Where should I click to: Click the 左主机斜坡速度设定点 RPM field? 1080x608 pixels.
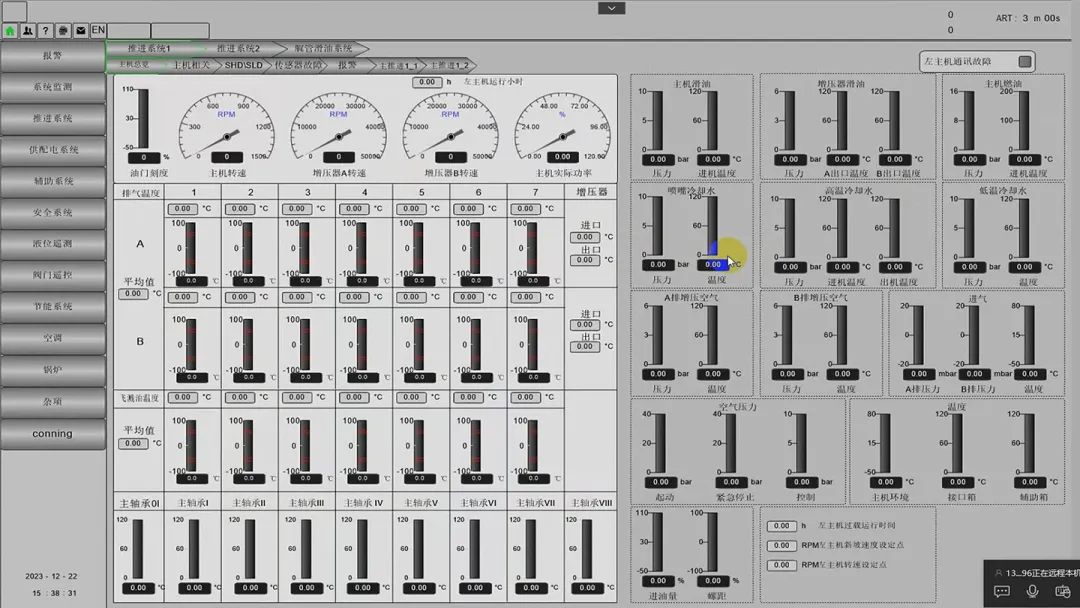(781, 545)
